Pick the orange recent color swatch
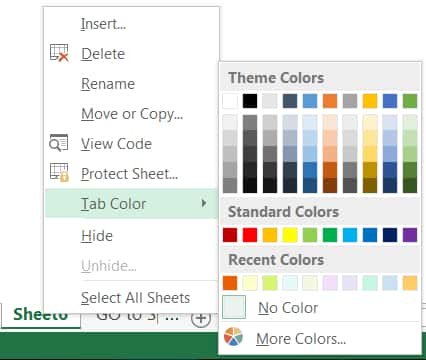Screen dimensions: 426x360 [x=230, y=283]
